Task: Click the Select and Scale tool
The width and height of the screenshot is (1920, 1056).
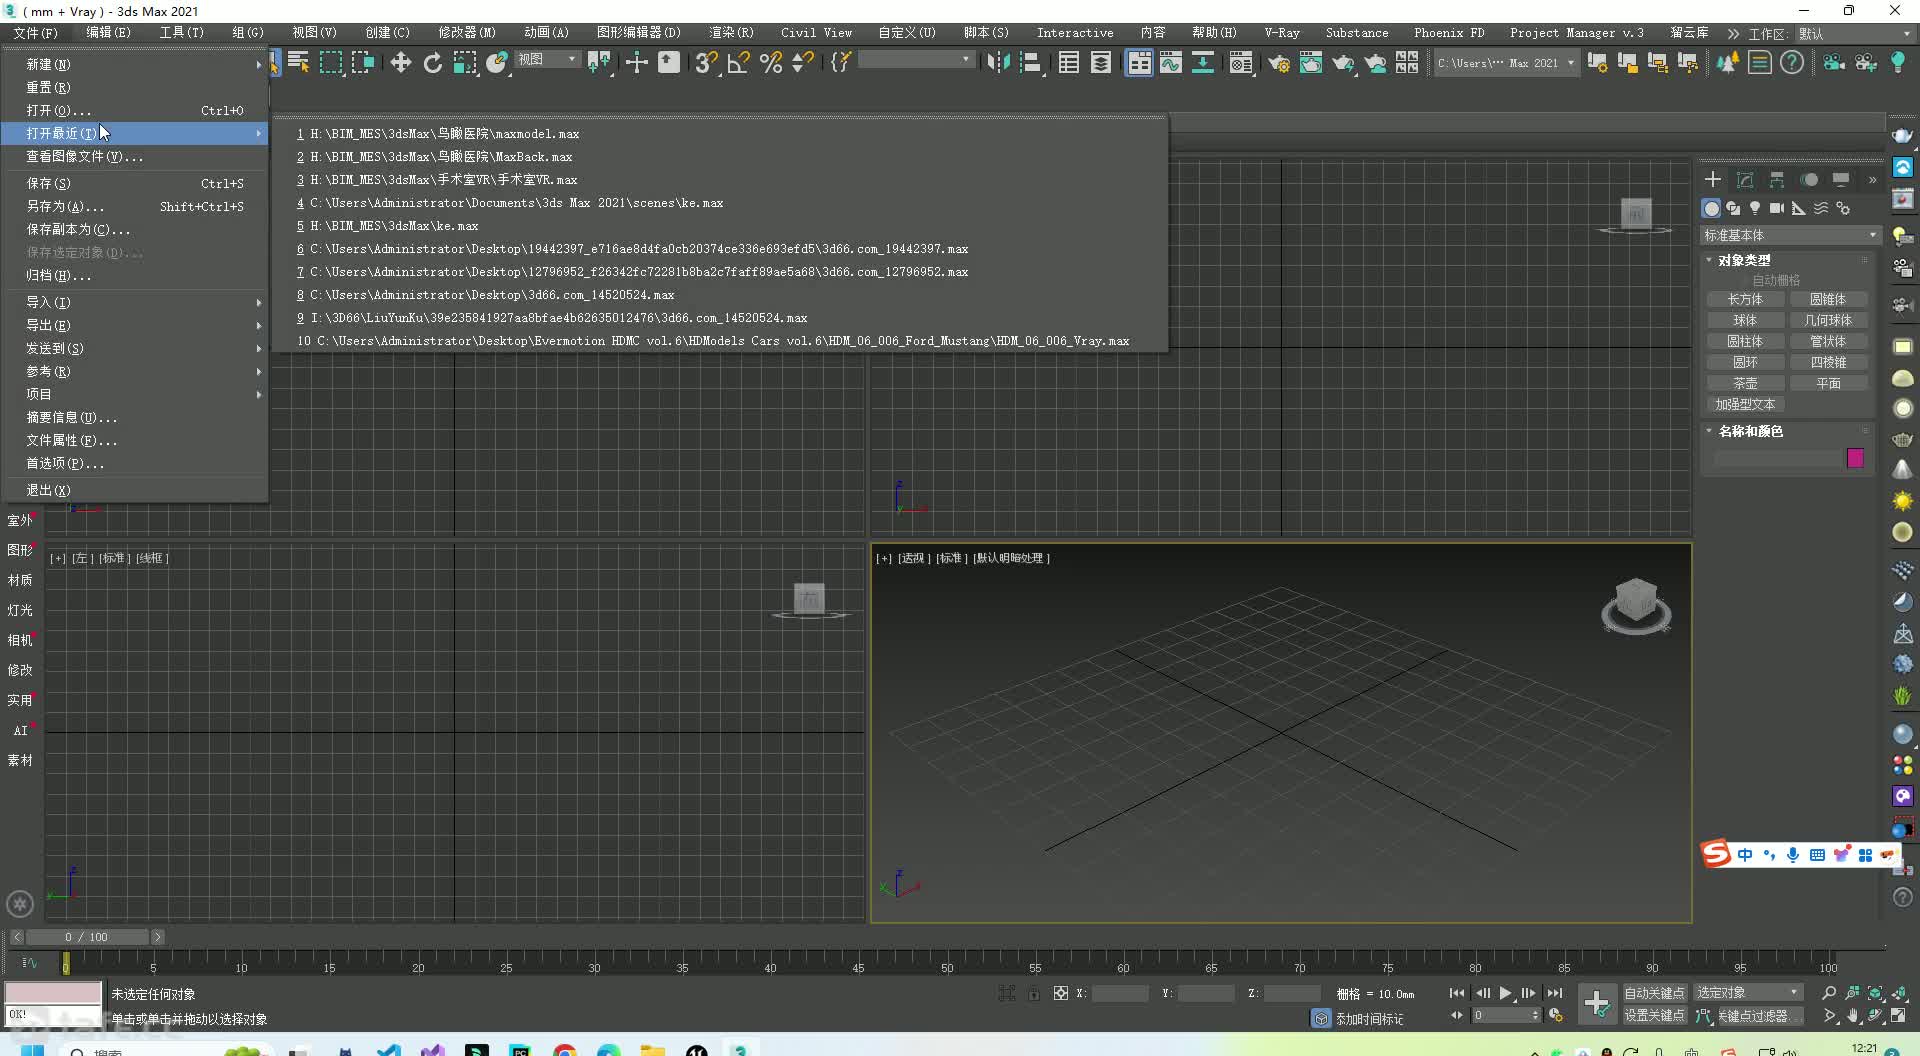Action: [x=465, y=63]
